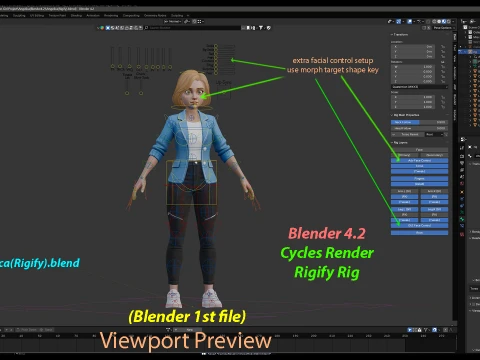Open the snapping options popover

click(x=201, y=21)
